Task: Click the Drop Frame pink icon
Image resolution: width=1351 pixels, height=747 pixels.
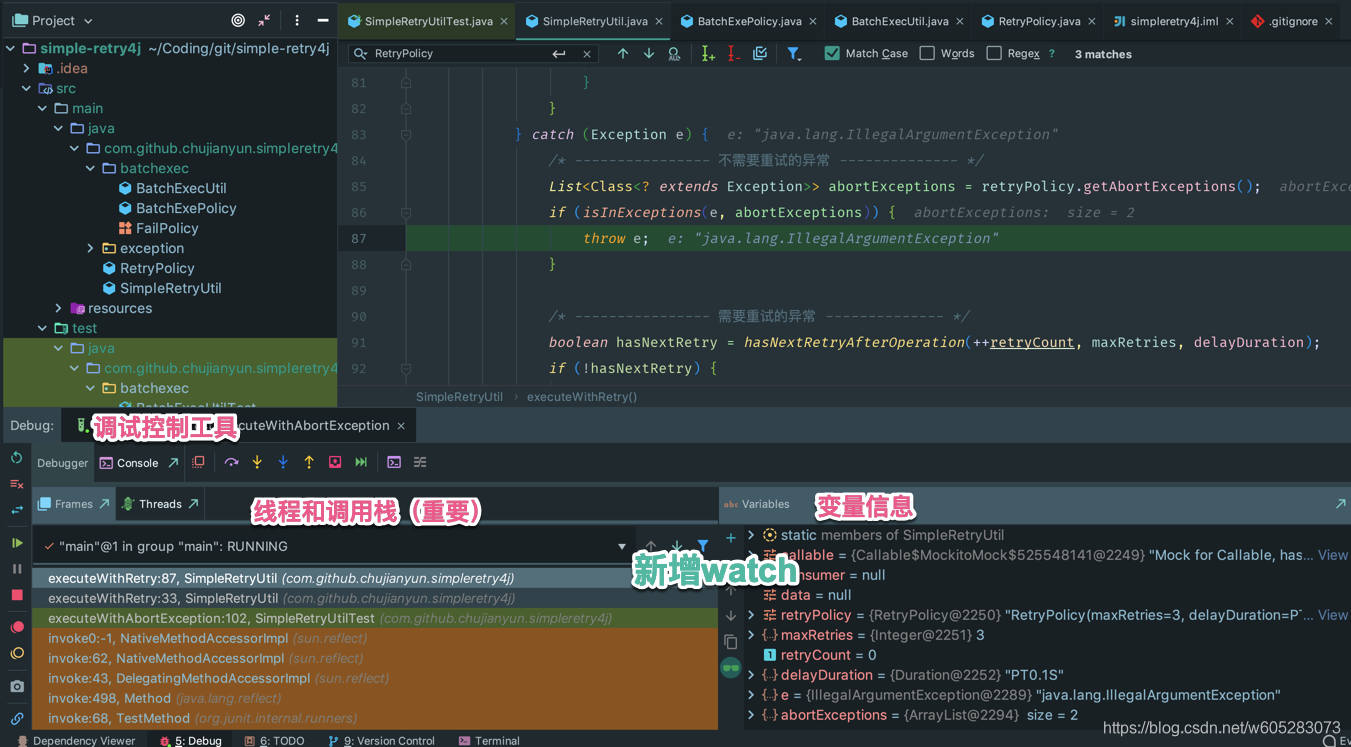Action: tap(335, 462)
